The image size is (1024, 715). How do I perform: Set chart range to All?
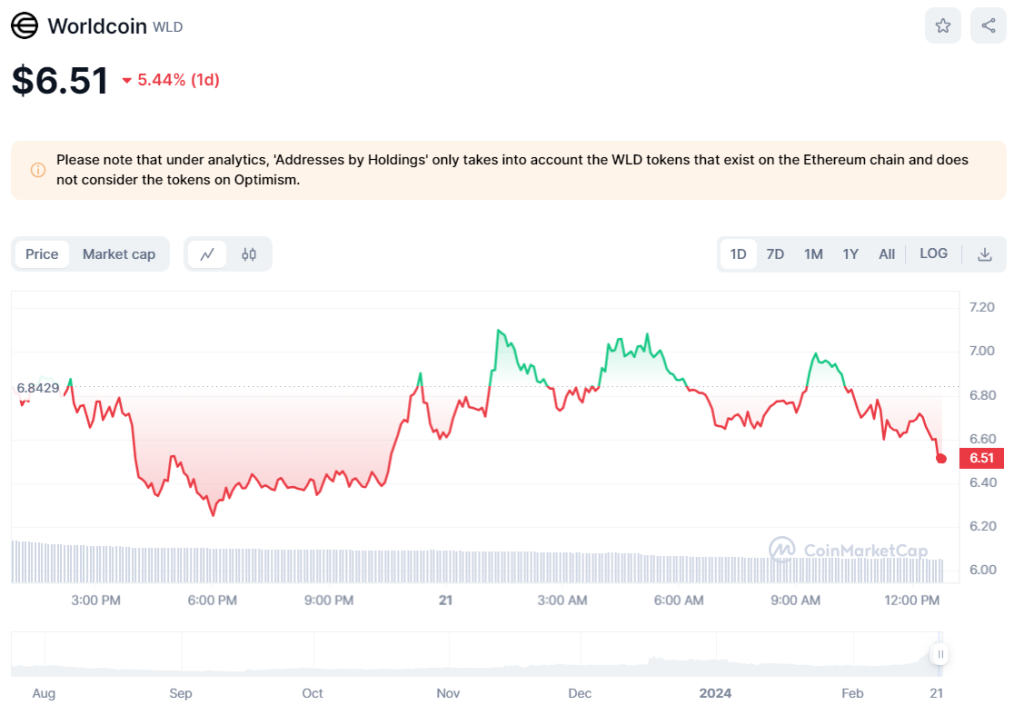[887, 254]
